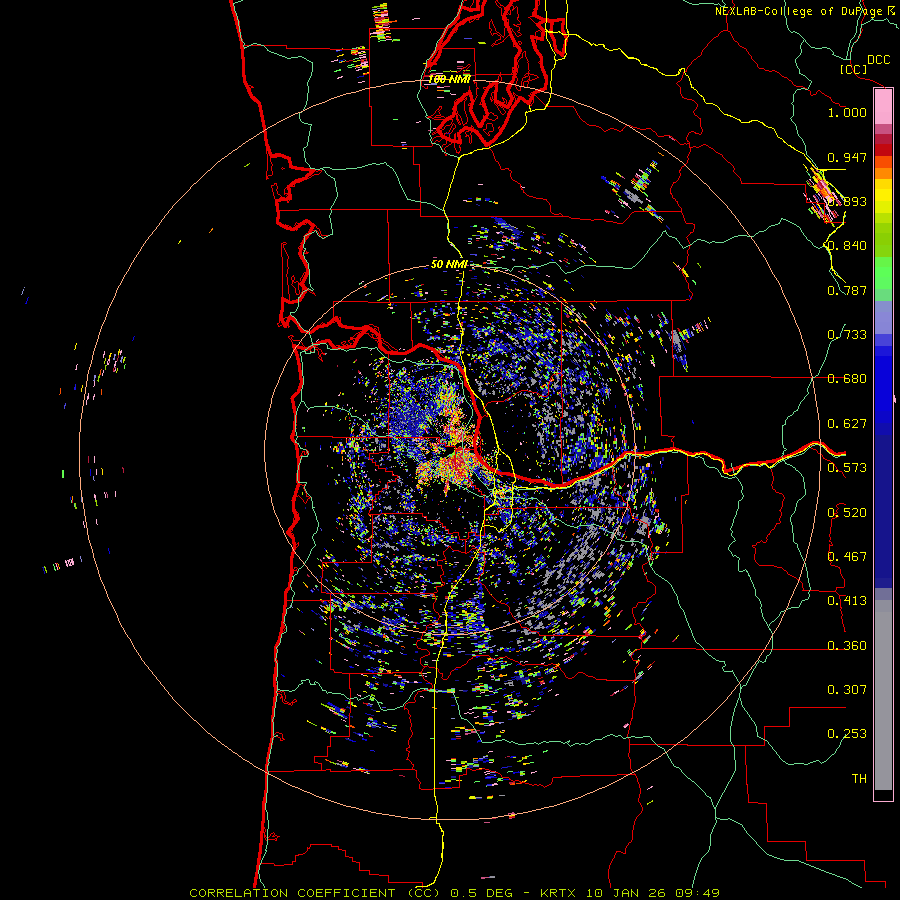Click the 100 NMI range ring label
The height and width of the screenshot is (900, 900).
click(449, 79)
